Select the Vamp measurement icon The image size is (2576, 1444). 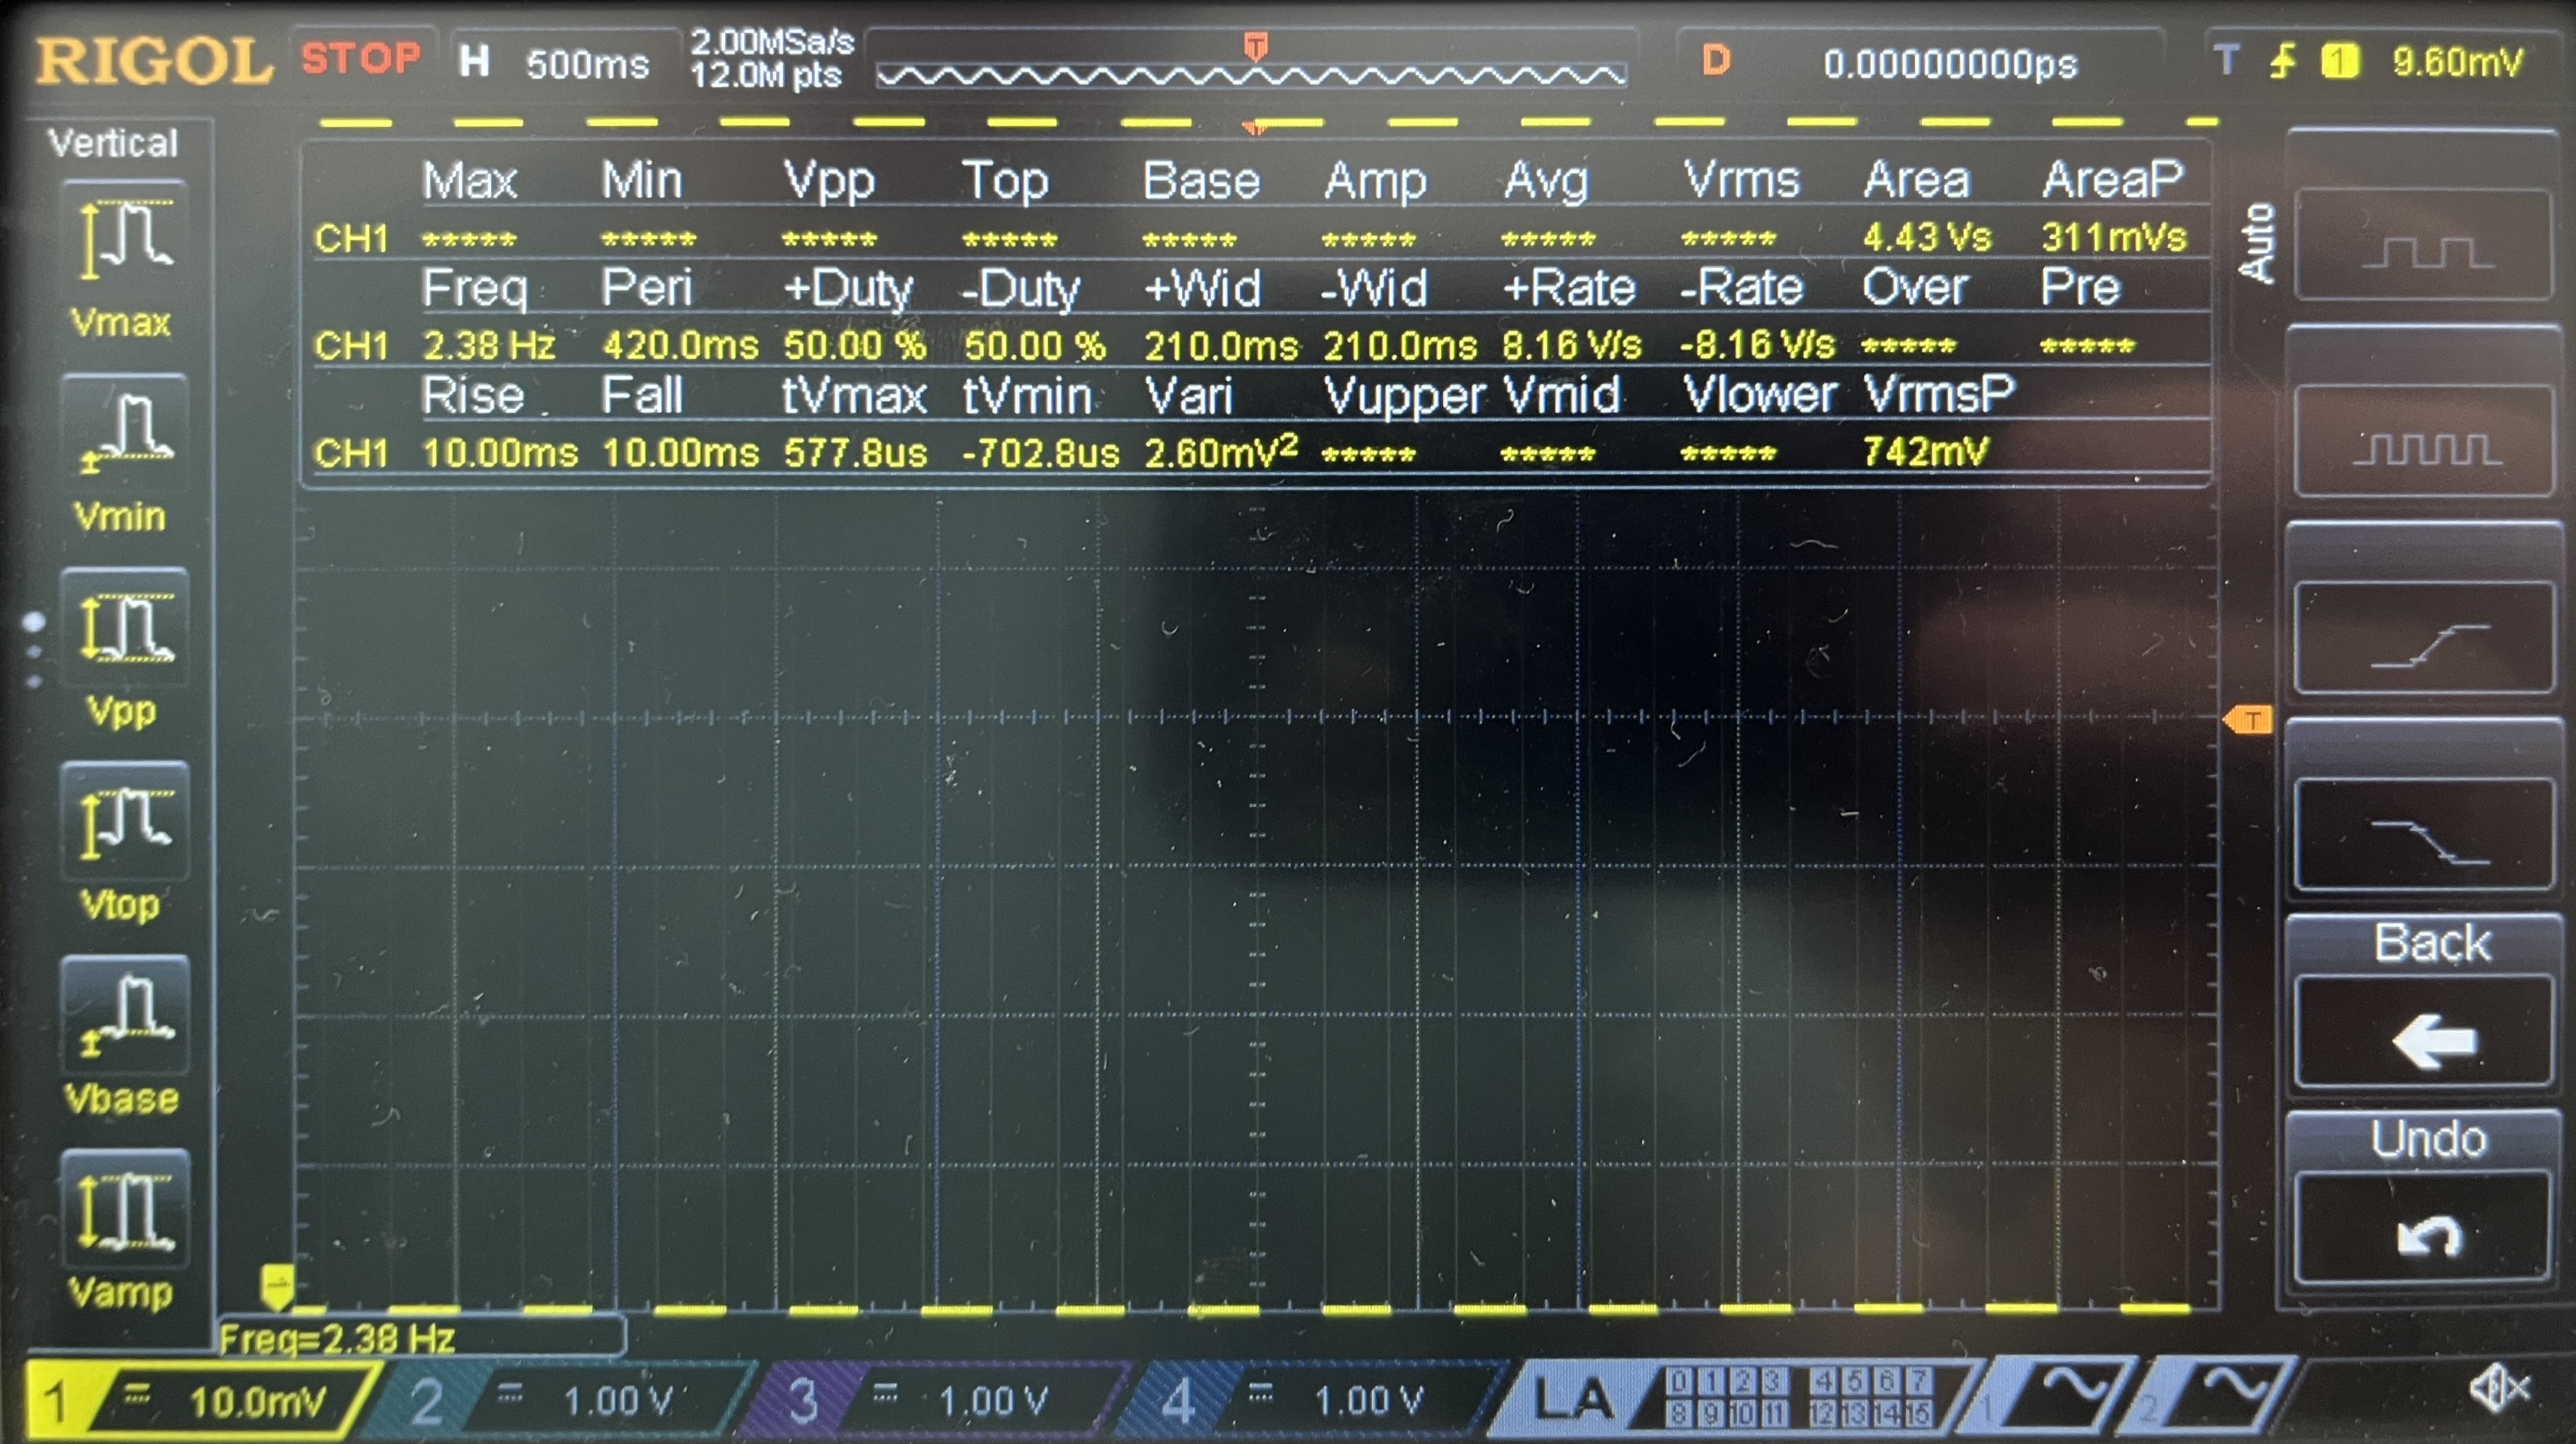coord(124,1209)
